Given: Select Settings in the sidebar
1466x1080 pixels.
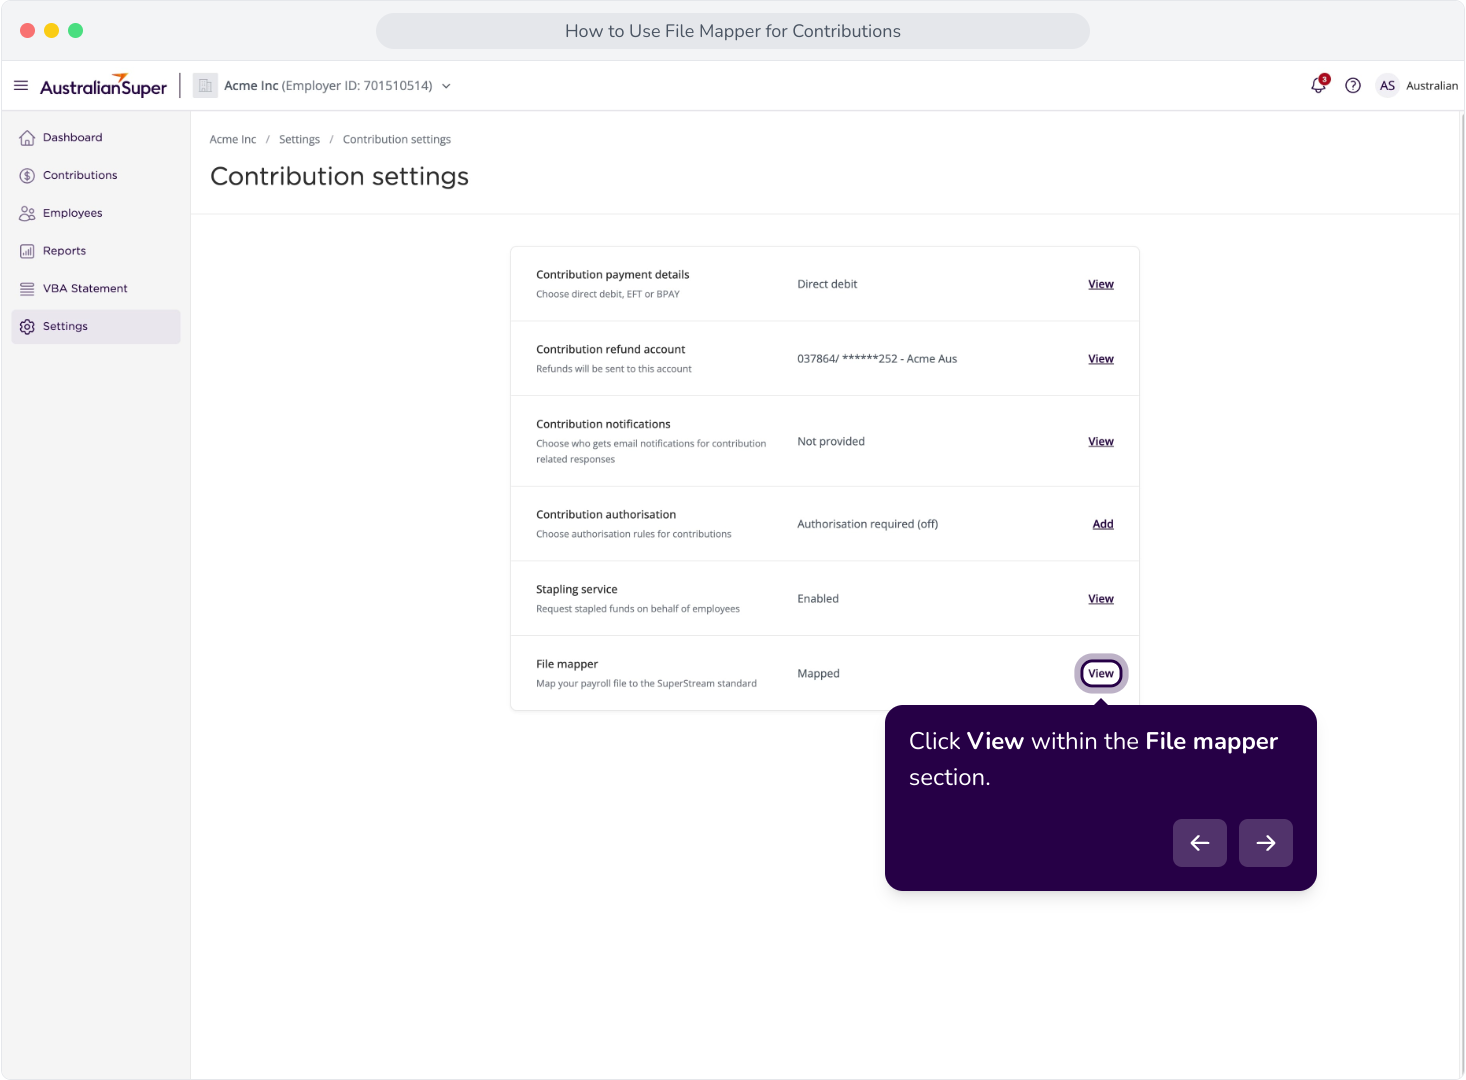Looking at the screenshot, I should pos(96,327).
